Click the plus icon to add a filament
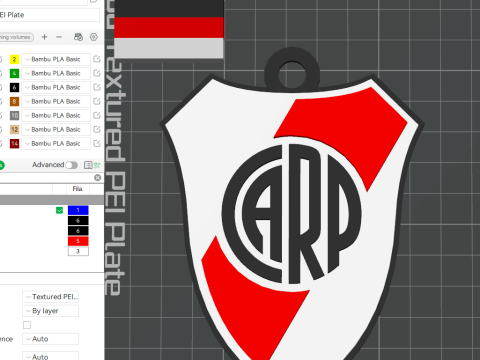Viewport: 480px width, 360px height. [44, 37]
